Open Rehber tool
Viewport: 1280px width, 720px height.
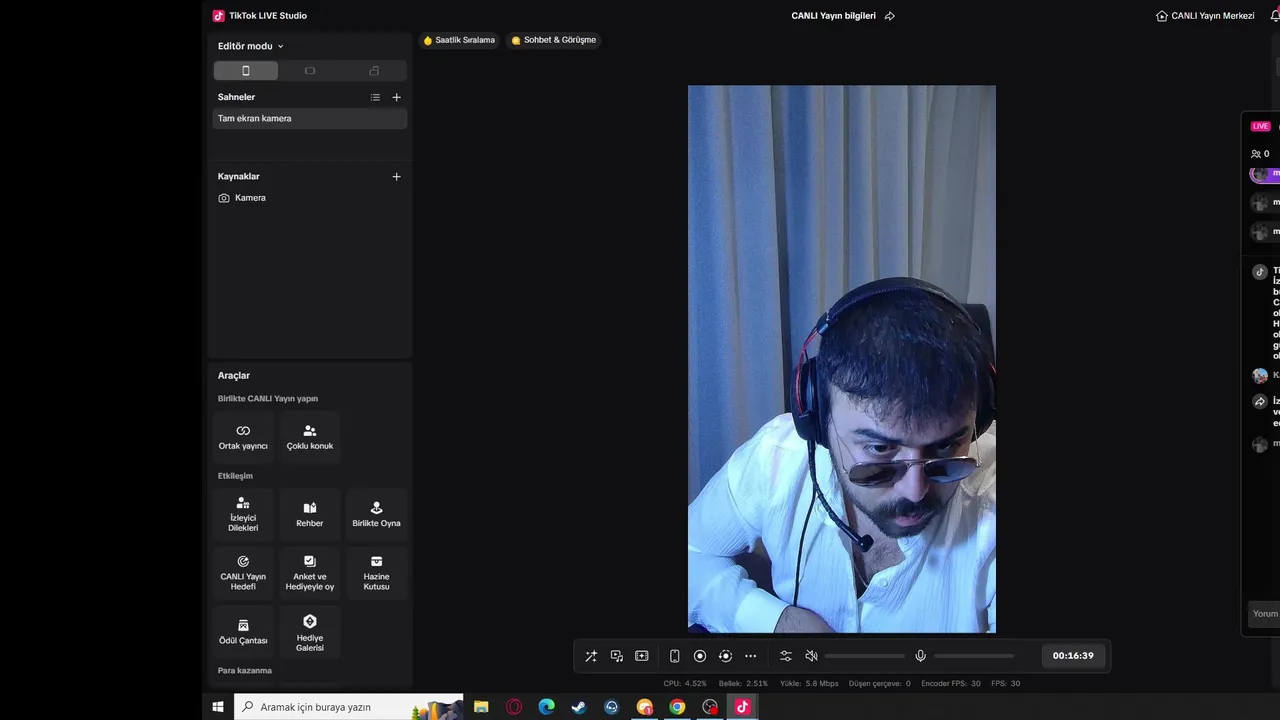[x=310, y=514]
